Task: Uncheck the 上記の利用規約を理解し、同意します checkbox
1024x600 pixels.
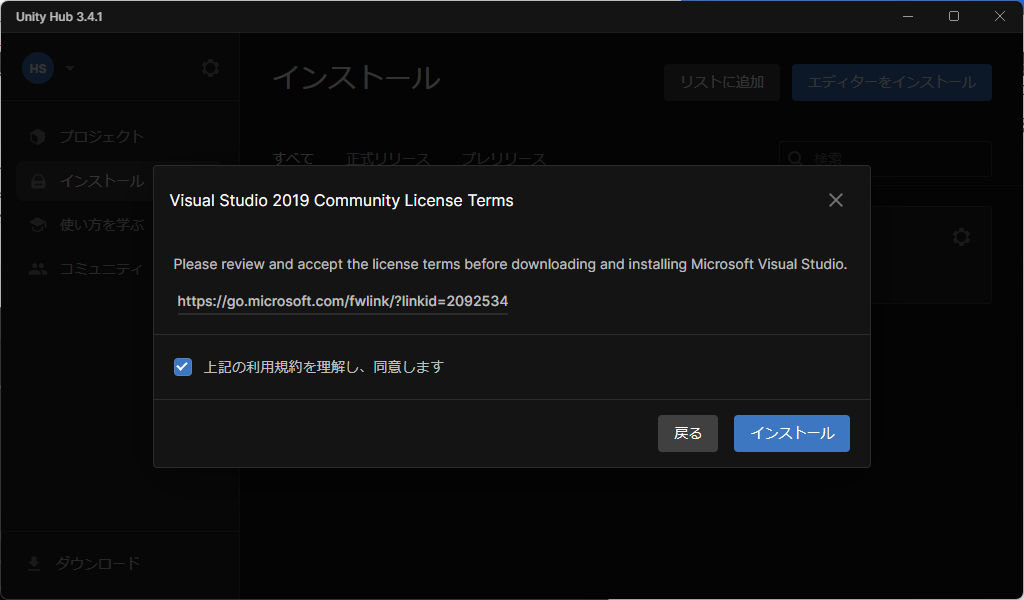Action: [x=182, y=367]
